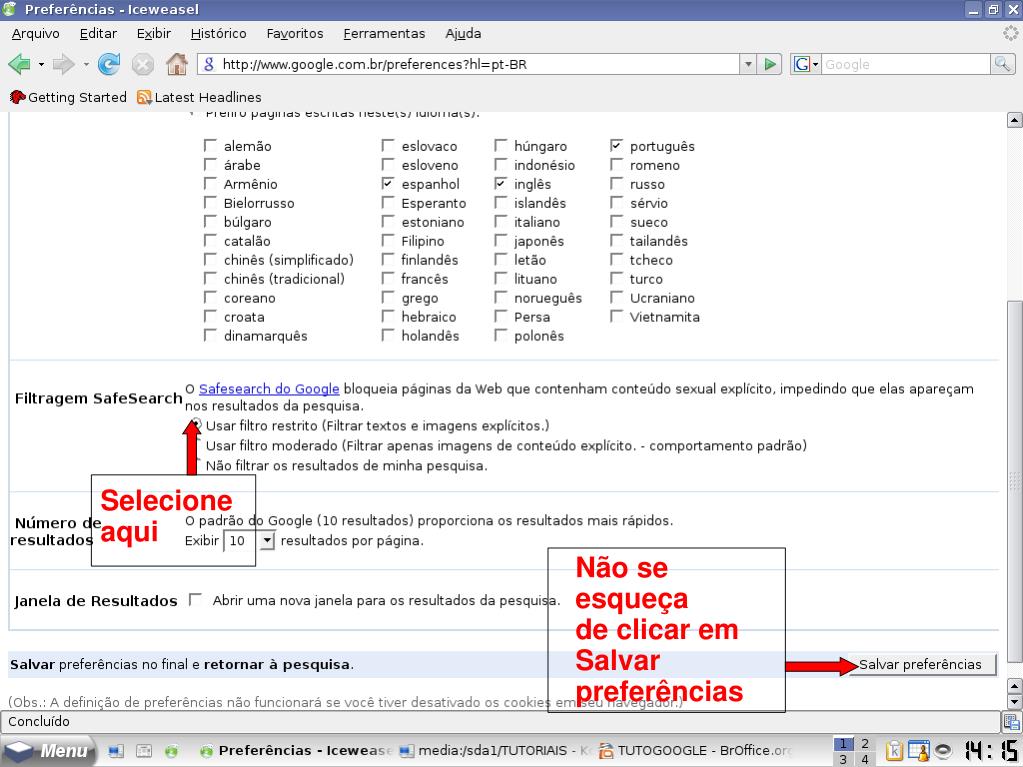Click in the Google search box
1023x767 pixels.
(x=906, y=64)
